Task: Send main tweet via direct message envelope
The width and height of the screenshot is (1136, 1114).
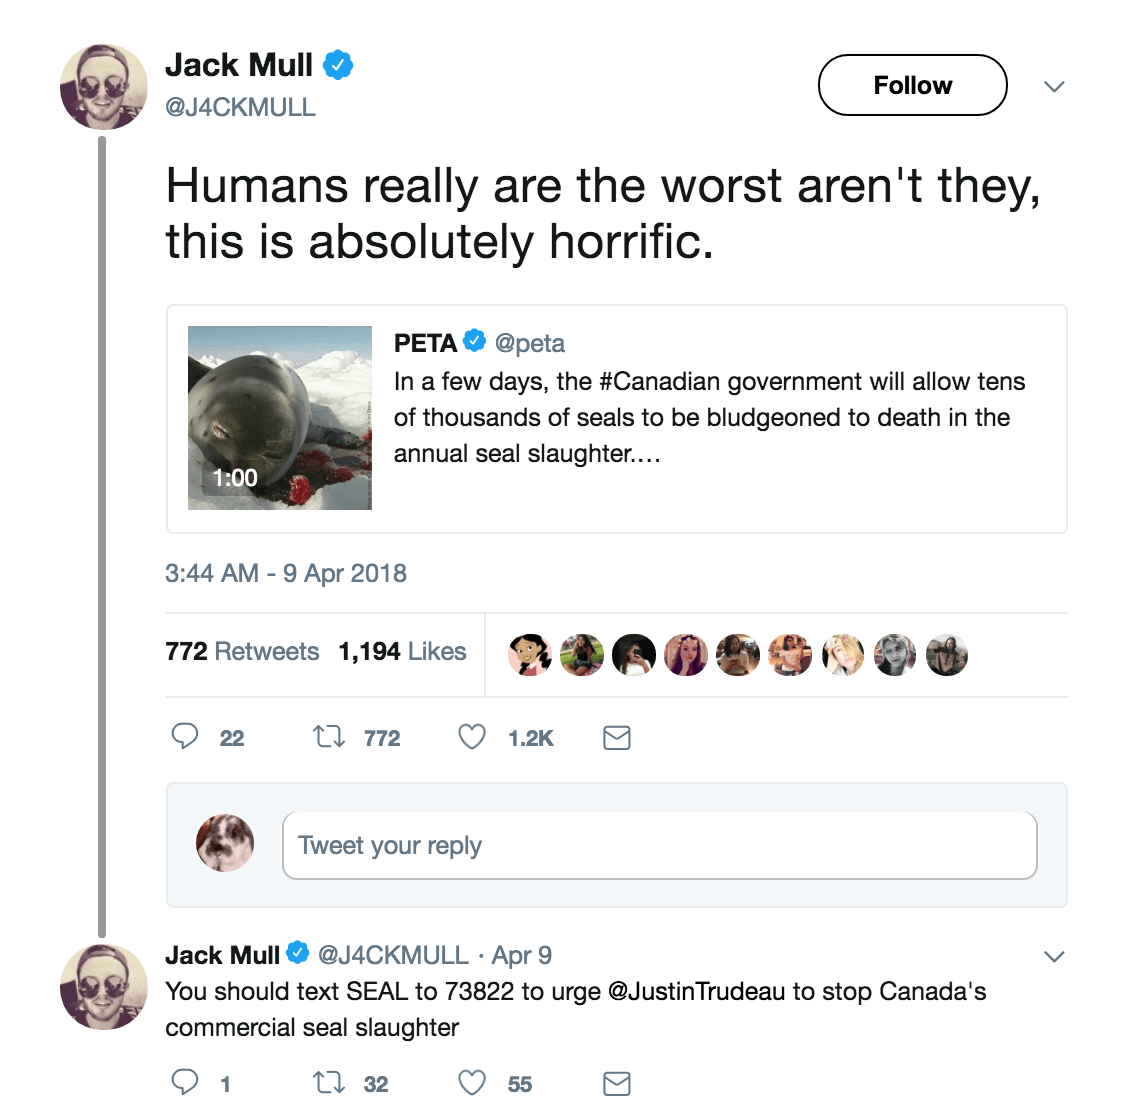Action: (x=617, y=738)
